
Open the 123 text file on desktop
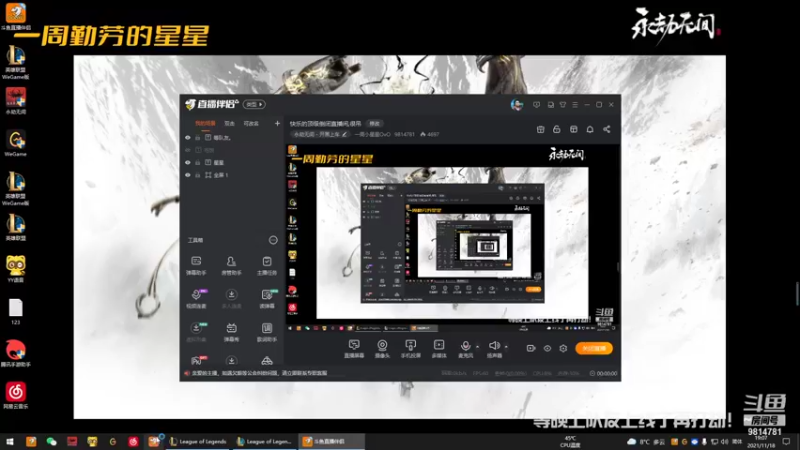coord(16,312)
